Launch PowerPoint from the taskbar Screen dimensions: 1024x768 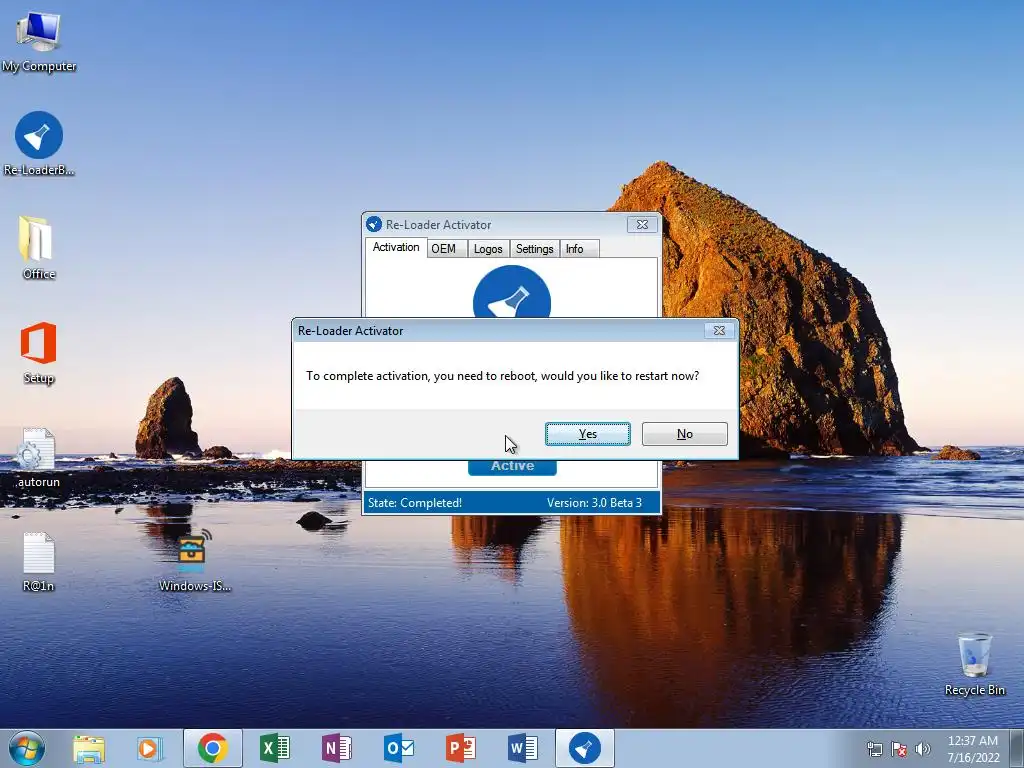point(460,748)
